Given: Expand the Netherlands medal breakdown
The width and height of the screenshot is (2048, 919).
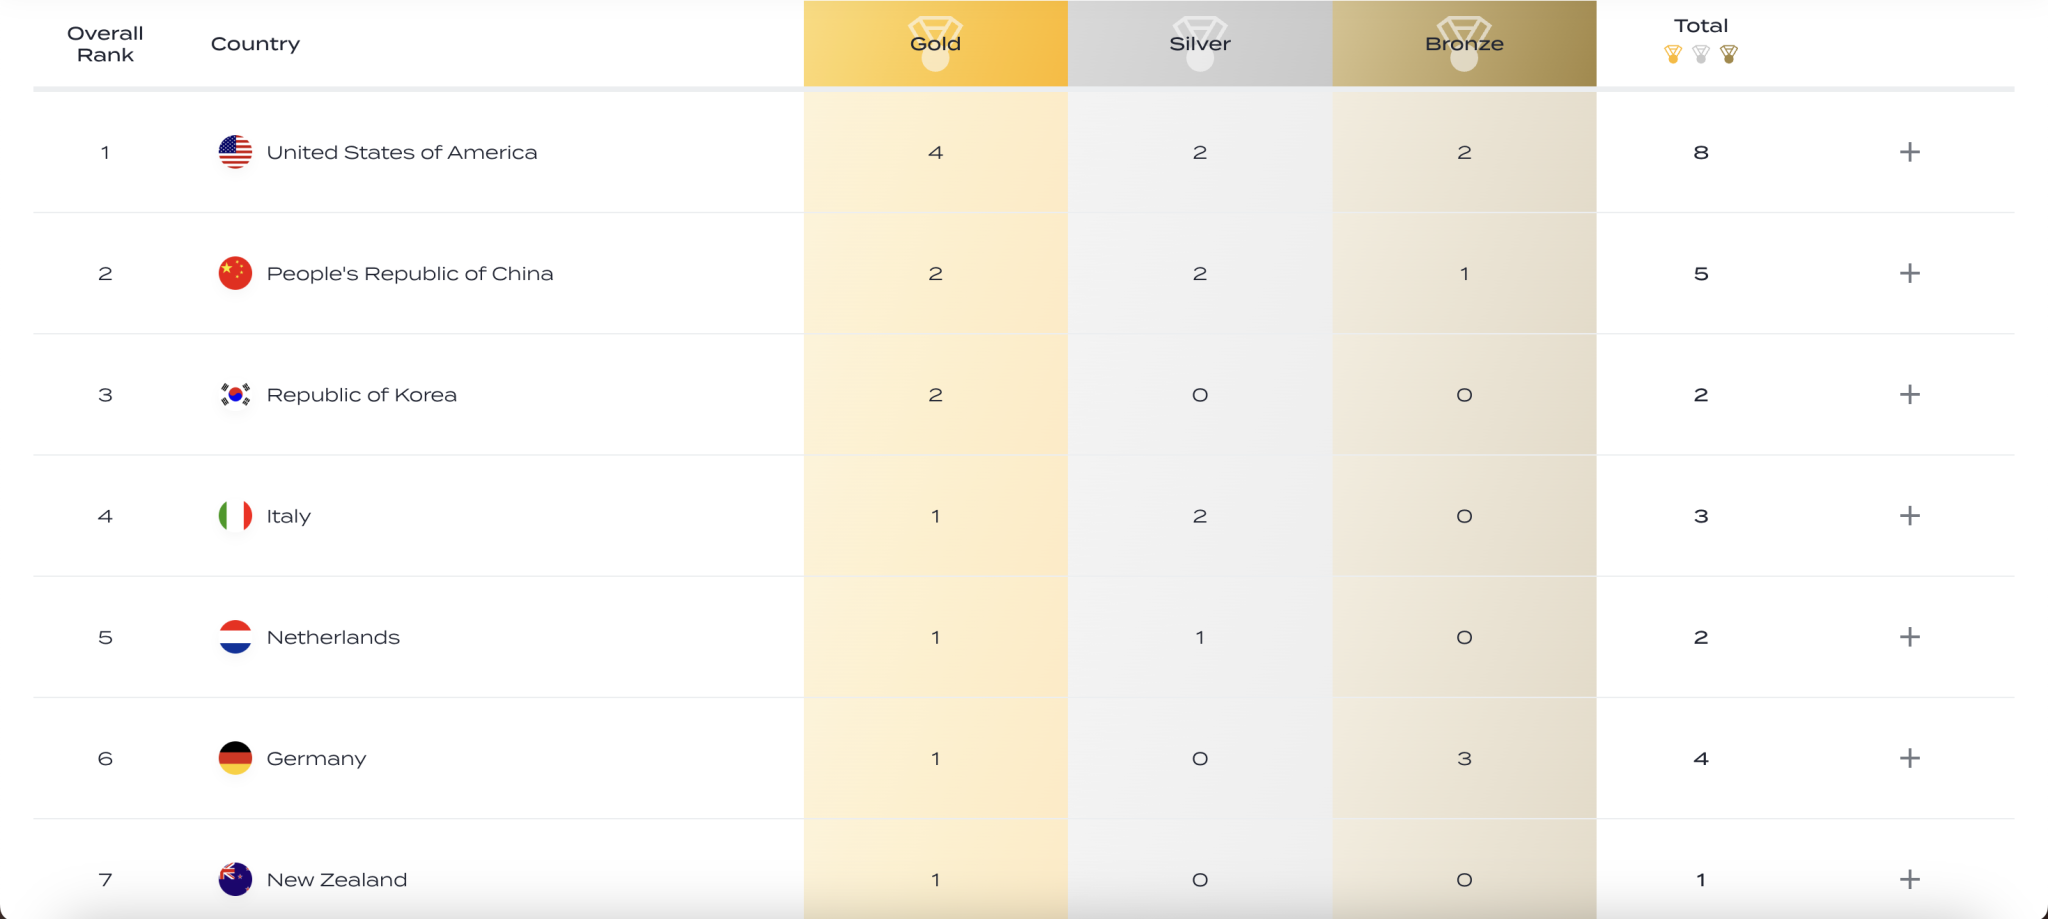Looking at the screenshot, I should [x=1909, y=637].
